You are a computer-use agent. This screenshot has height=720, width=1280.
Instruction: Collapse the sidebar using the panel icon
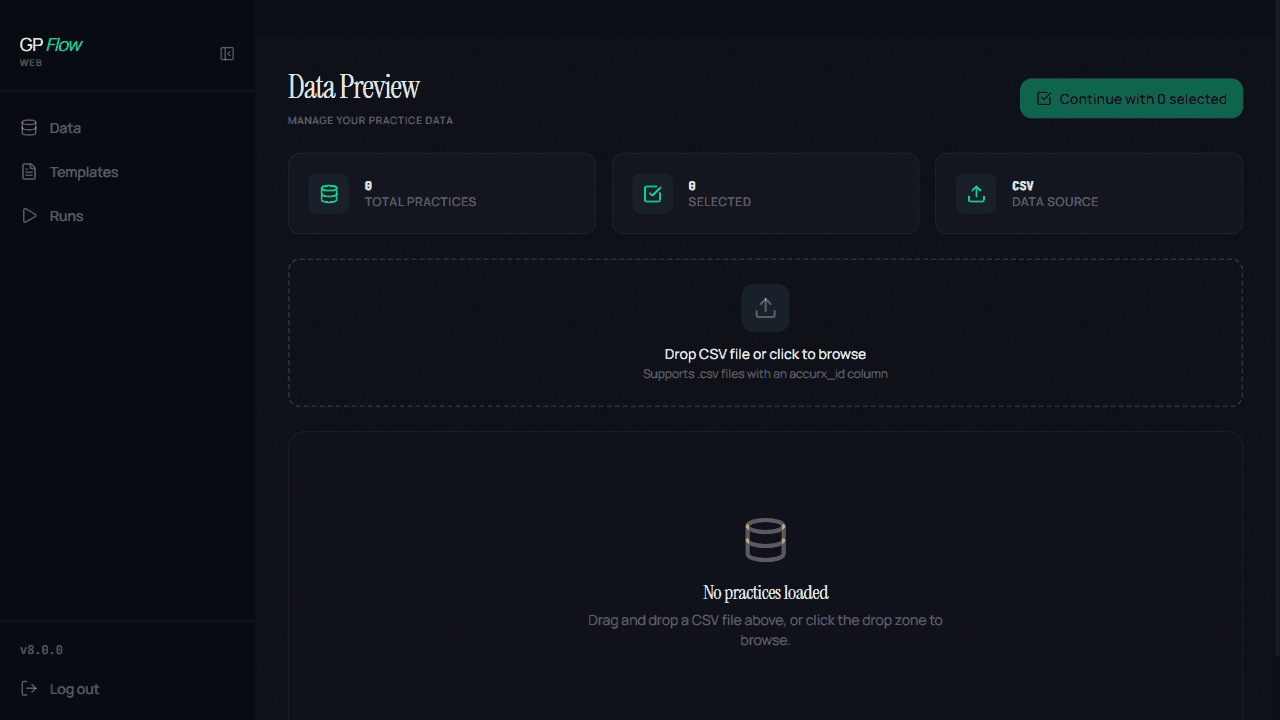[227, 54]
